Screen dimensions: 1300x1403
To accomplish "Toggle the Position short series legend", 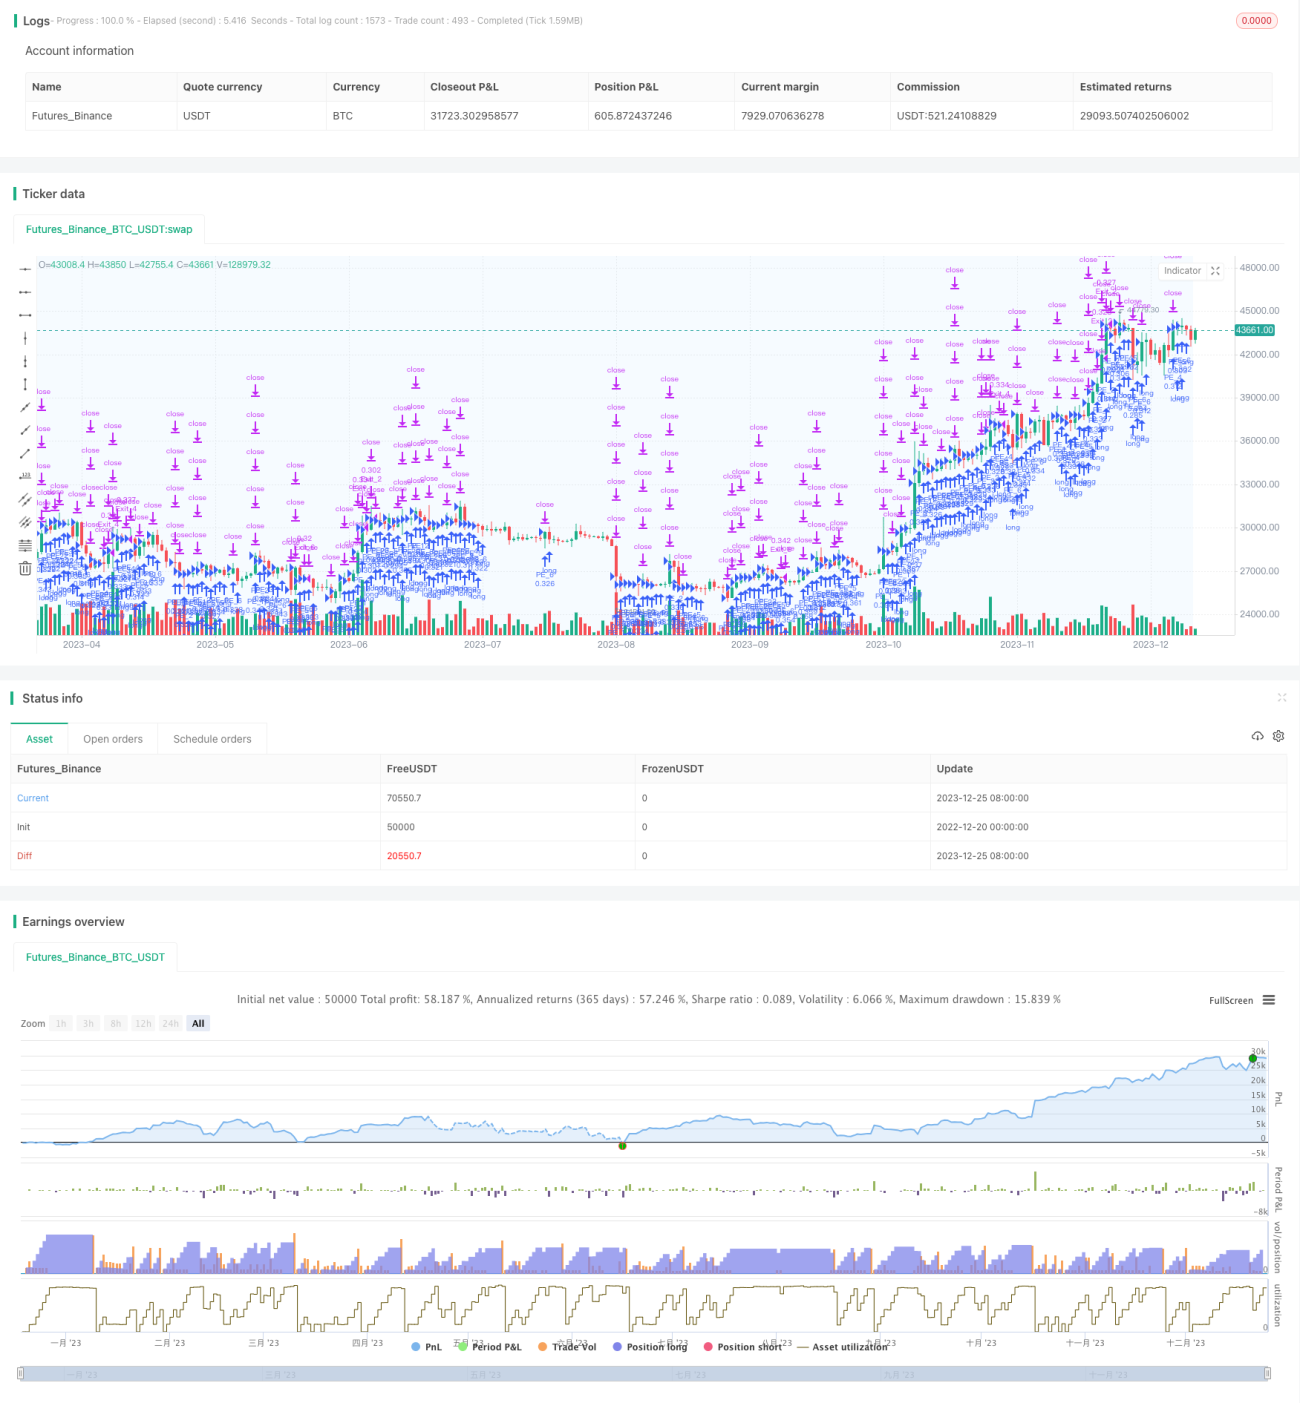I will [743, 1347].
